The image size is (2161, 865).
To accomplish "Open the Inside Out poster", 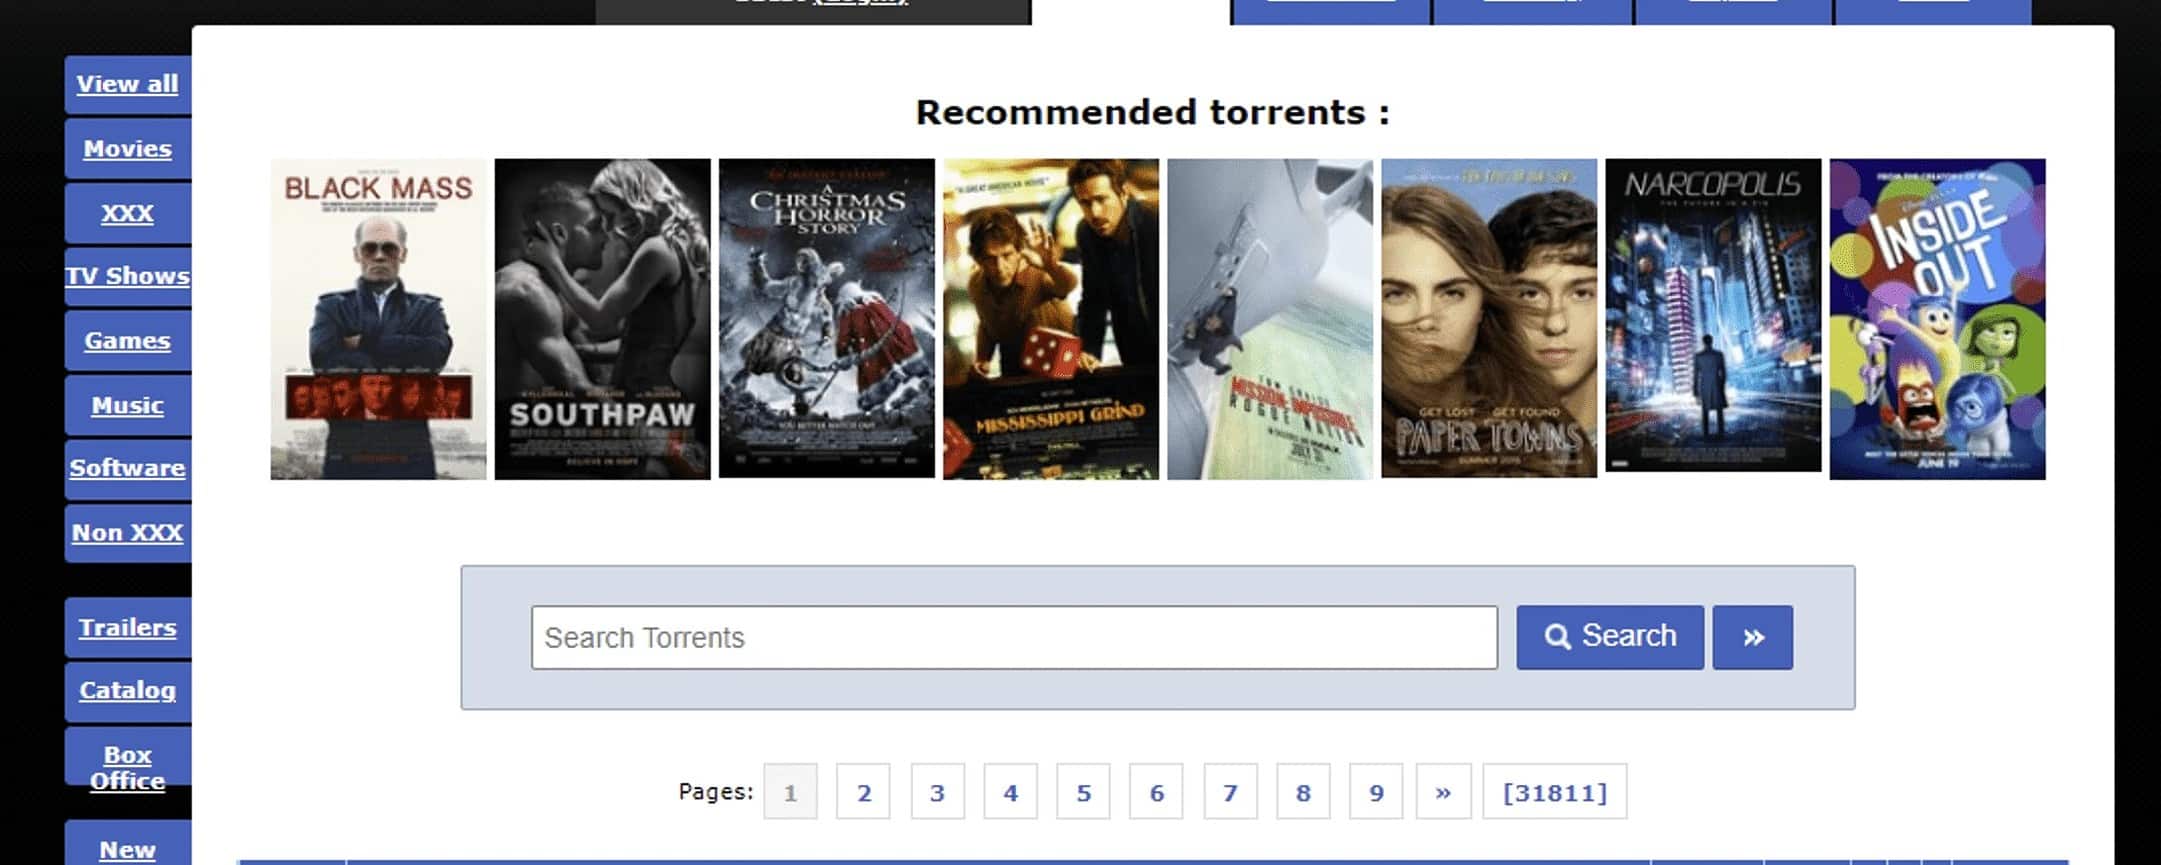I will [1937, 319].
